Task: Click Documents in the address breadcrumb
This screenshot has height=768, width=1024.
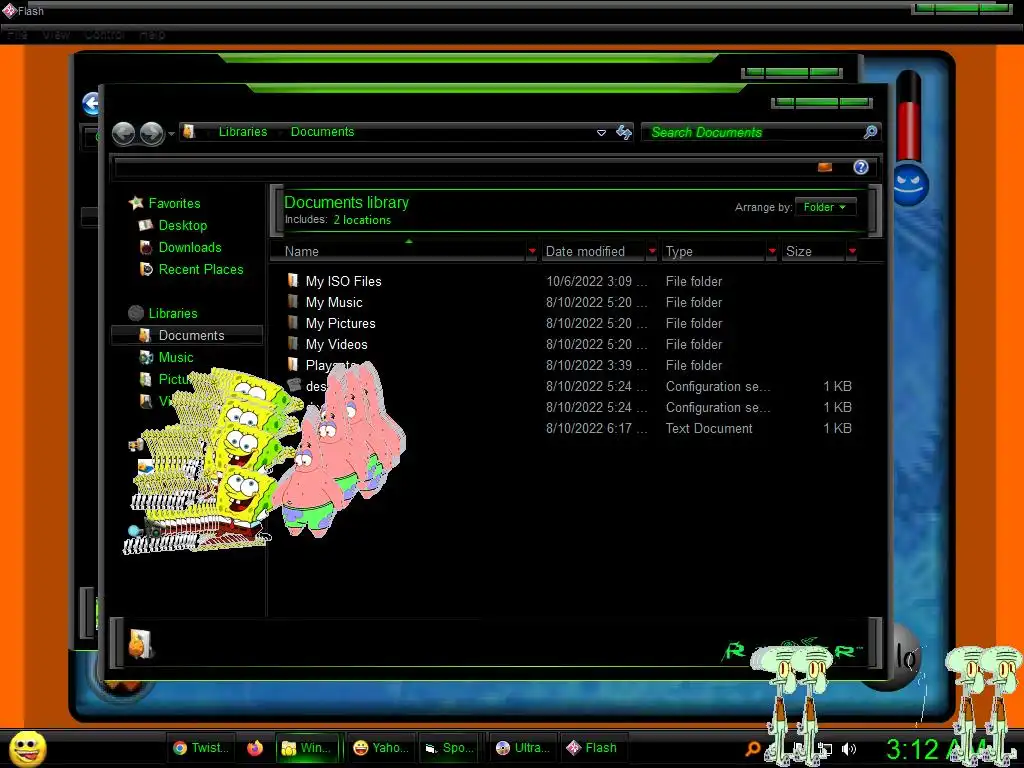Action: point(323,132)
